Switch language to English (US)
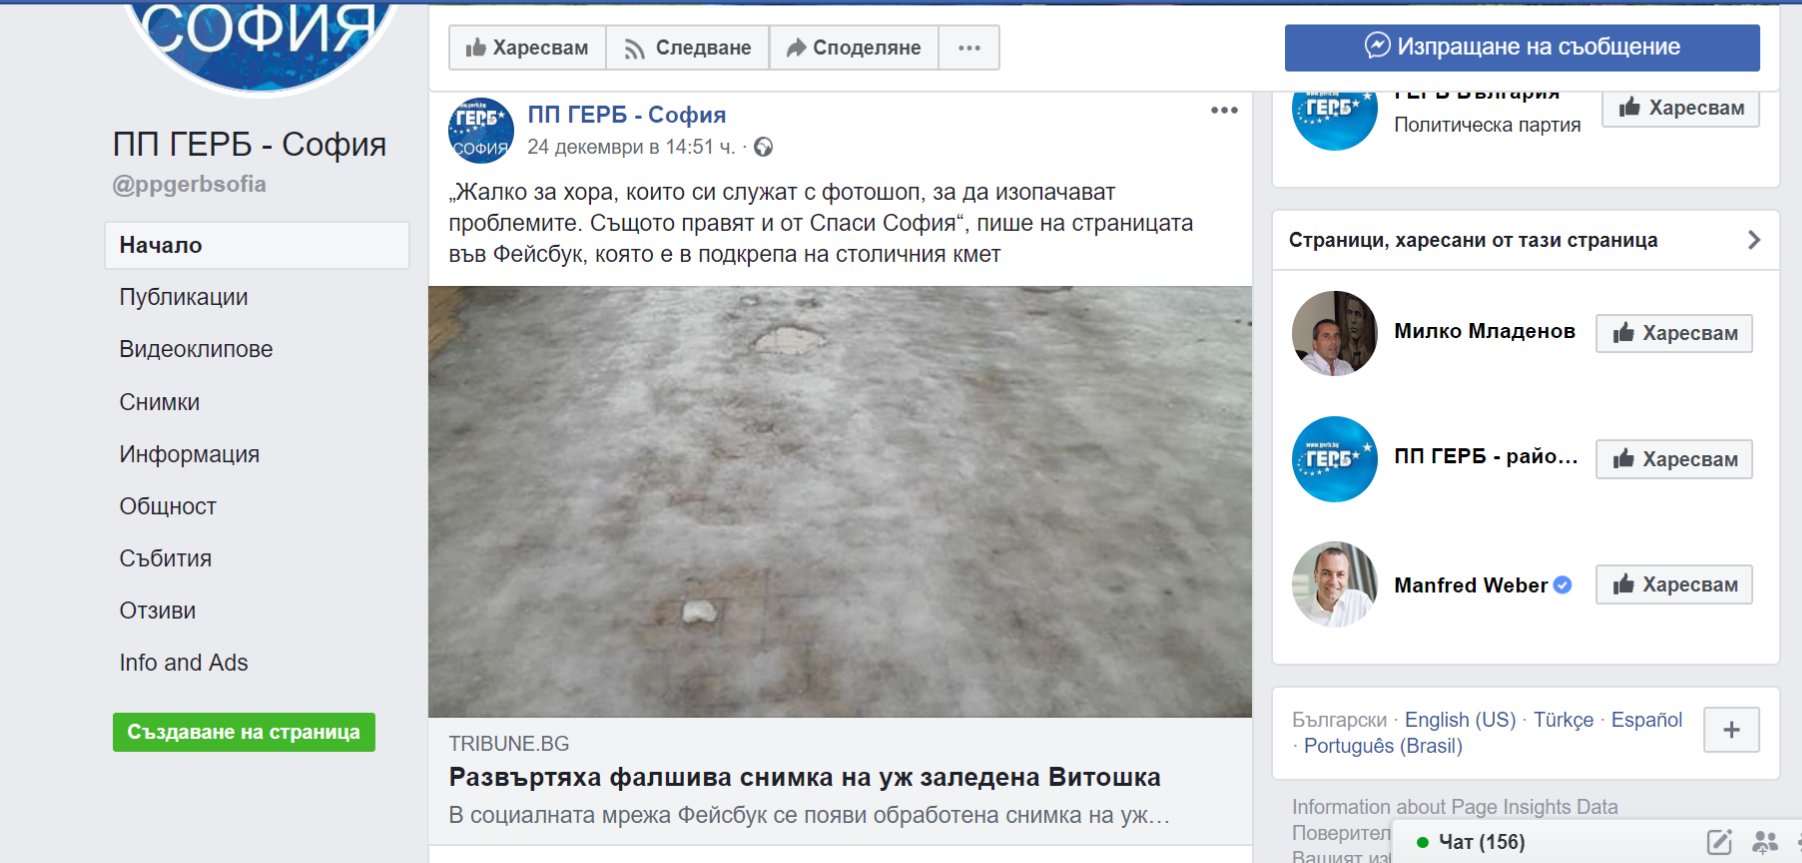Screen dimensions: 1802x863 1460,720
